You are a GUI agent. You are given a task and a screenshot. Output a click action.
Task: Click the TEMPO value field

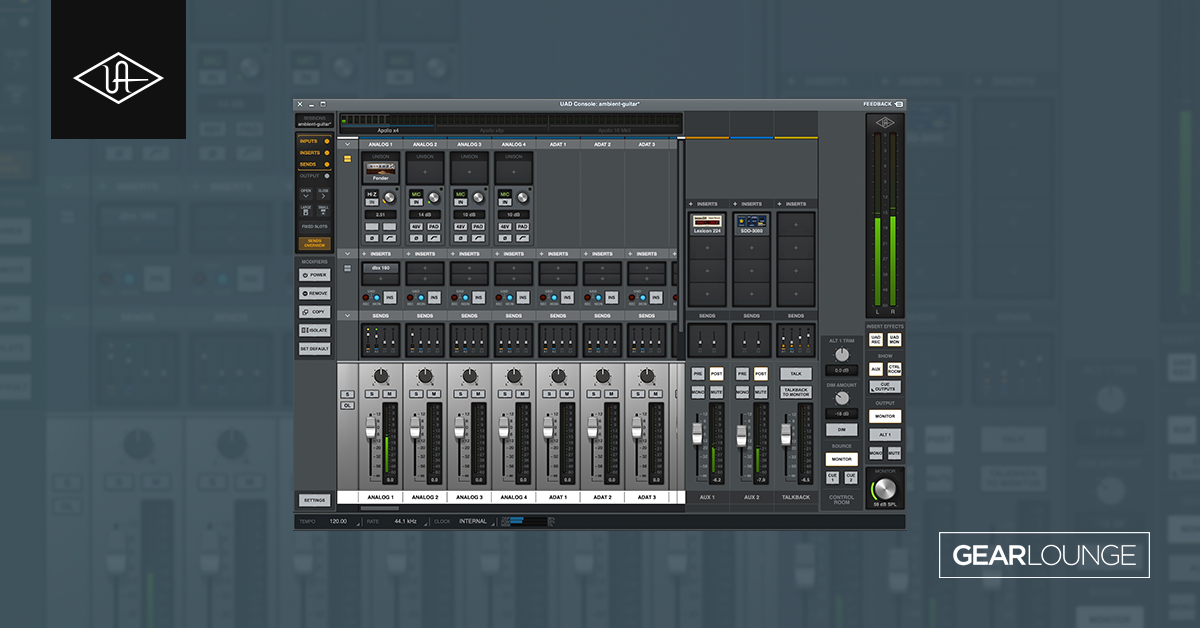(x=337, y=521)
